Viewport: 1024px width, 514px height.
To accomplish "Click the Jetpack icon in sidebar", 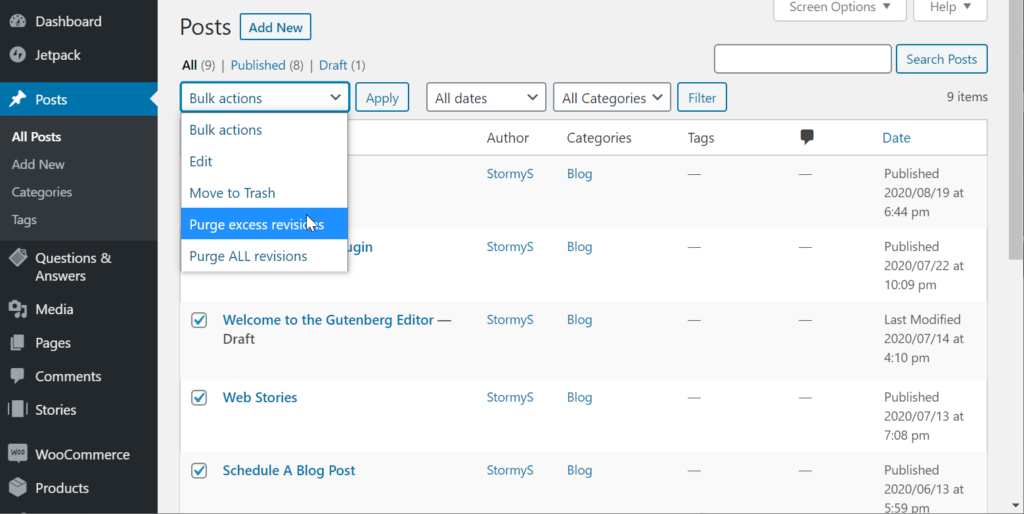I will click(x=17, y=54).
